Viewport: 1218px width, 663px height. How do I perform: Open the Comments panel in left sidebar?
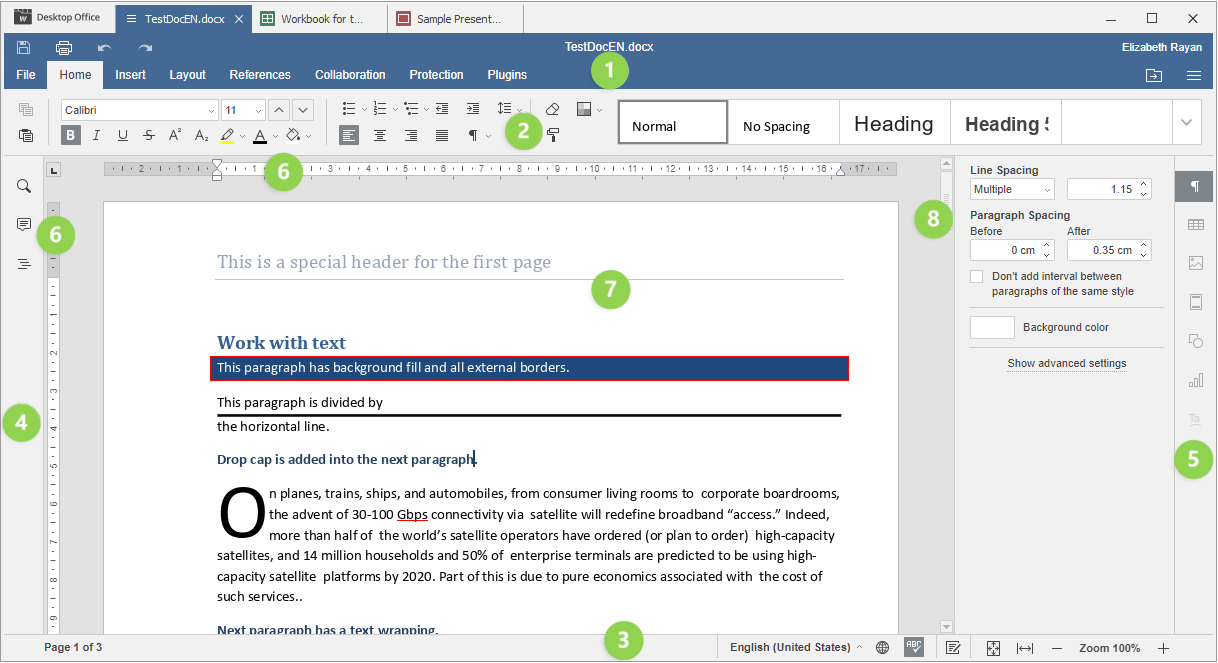click(24, 225)
